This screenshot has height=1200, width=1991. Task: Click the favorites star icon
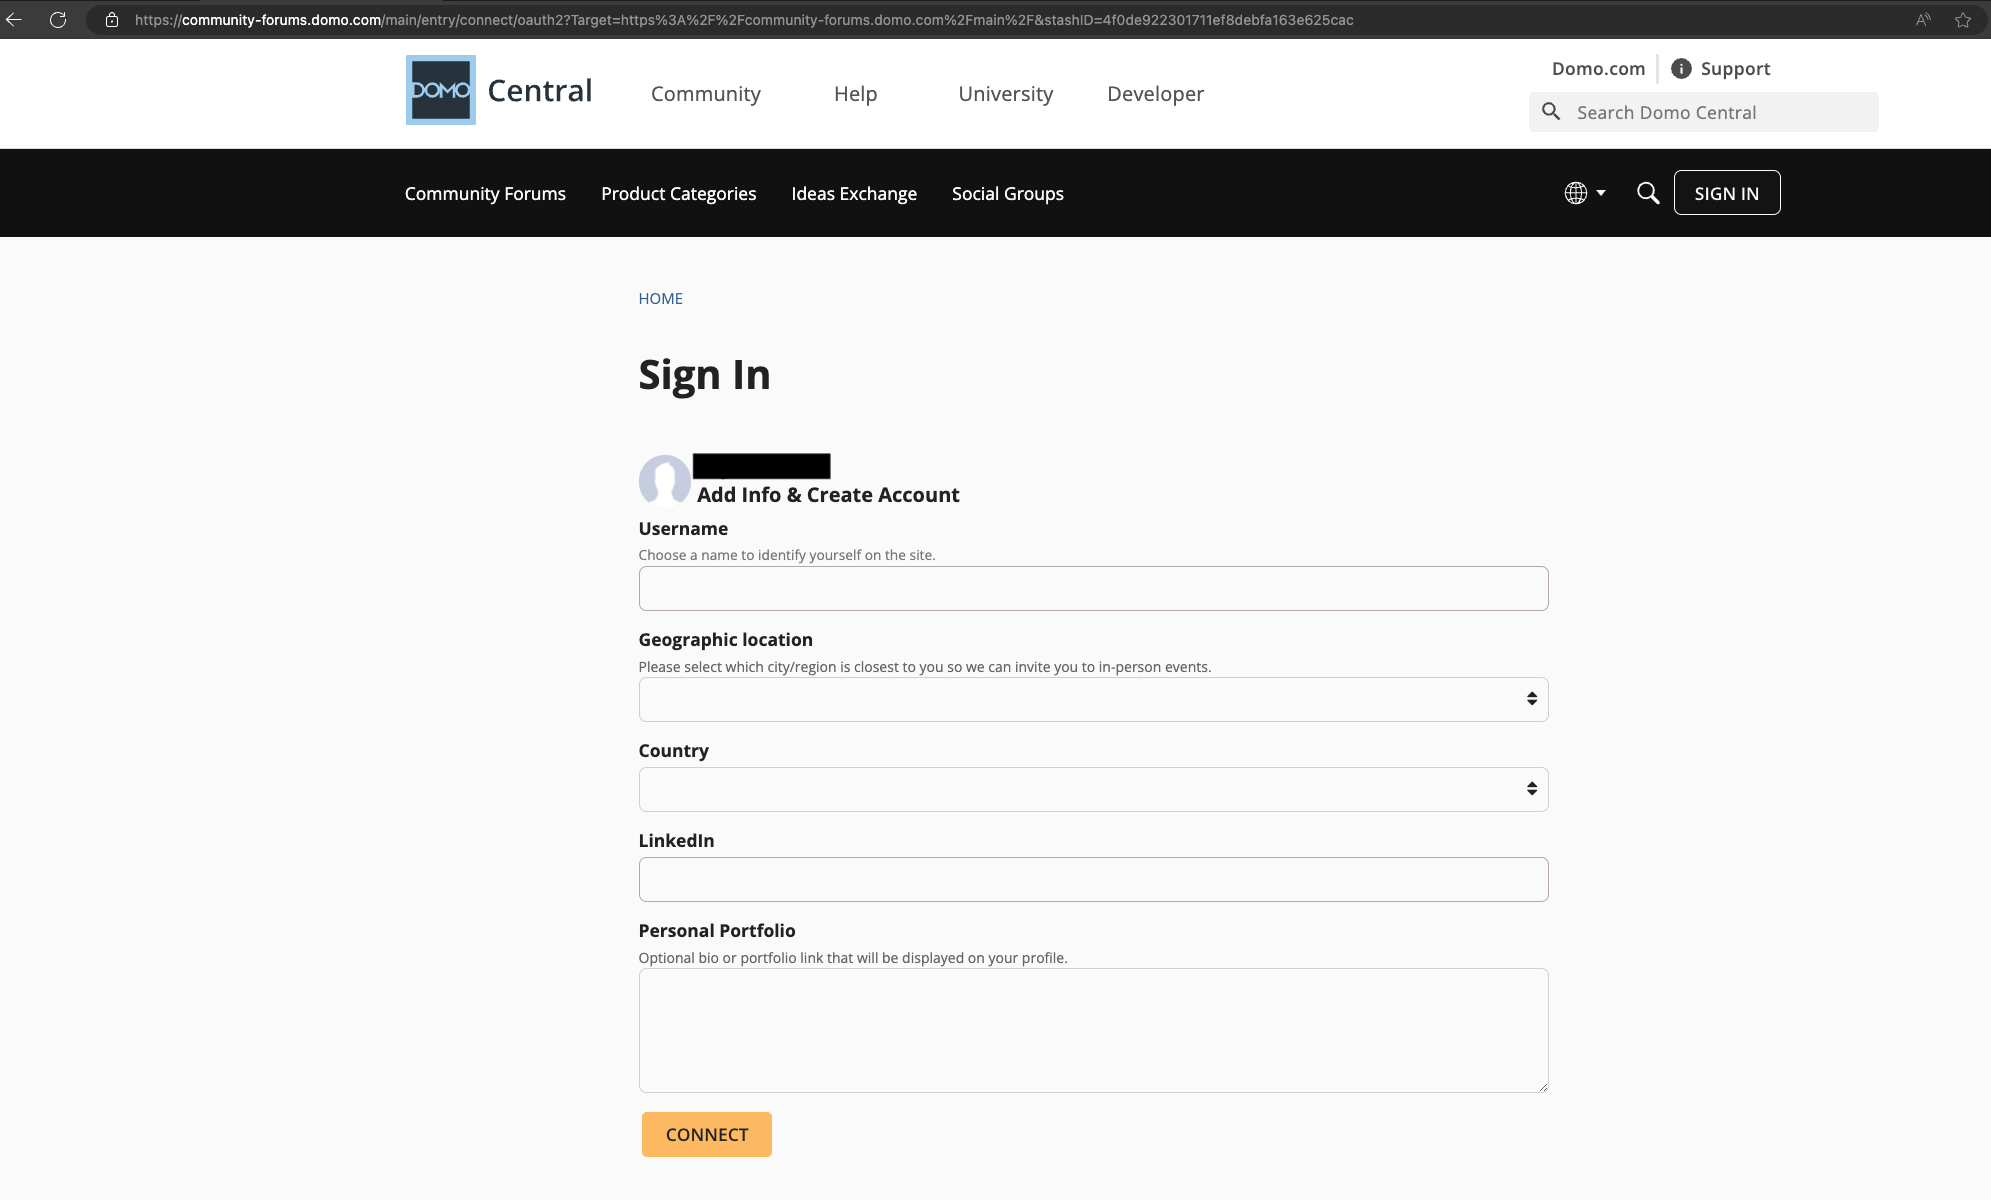(1962, 20)
